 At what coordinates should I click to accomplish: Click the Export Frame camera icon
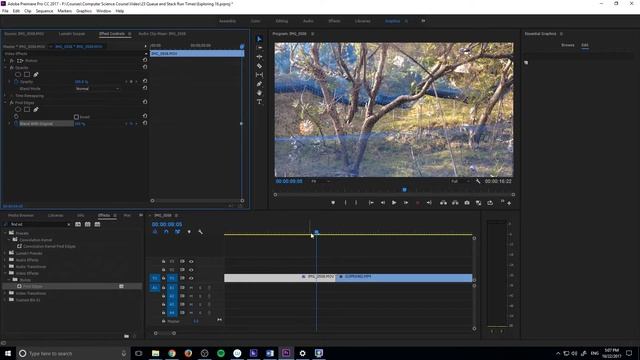pyautogui.click(x=467, y=202)
